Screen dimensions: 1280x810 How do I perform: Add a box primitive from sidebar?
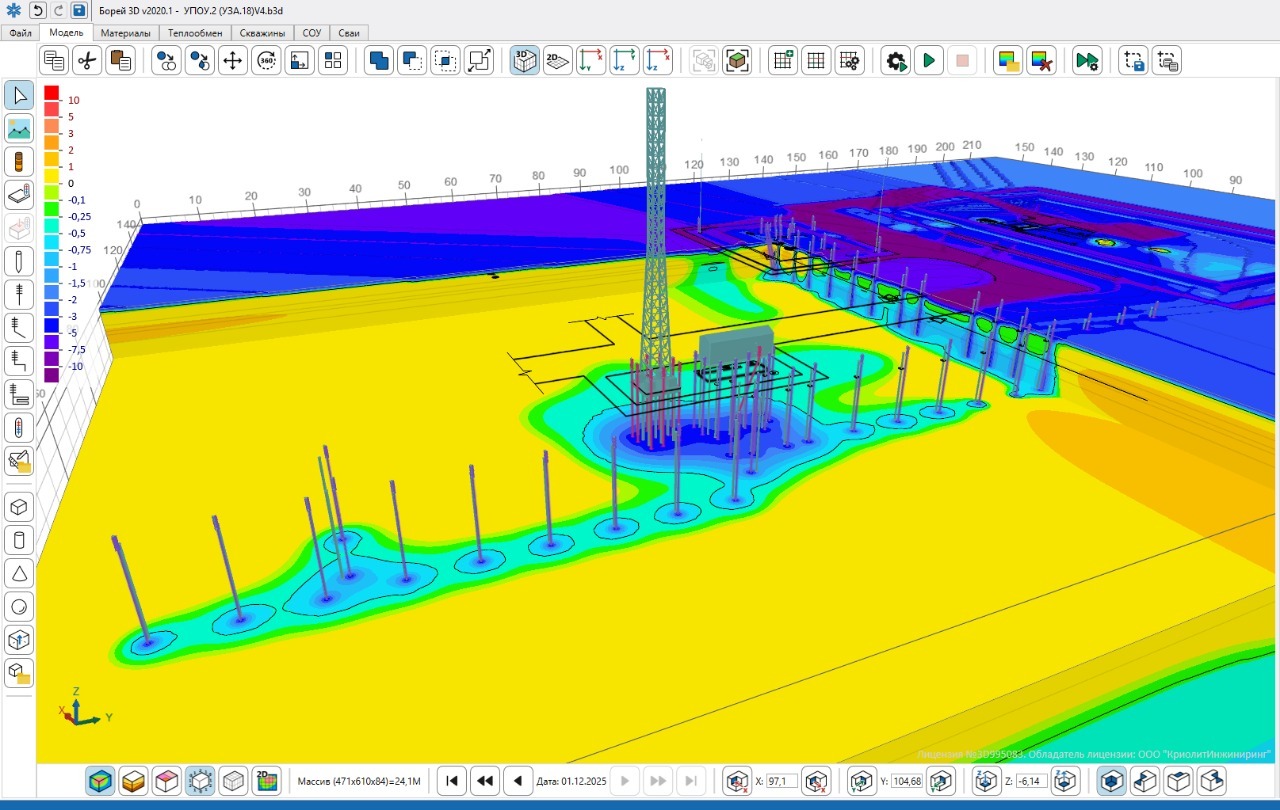[x=19, y=507]
